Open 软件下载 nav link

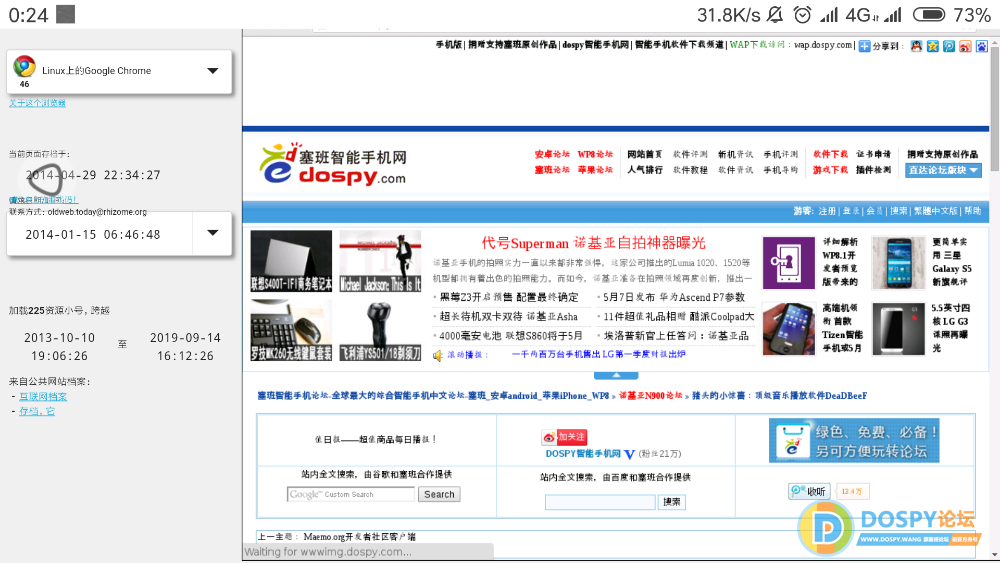click(830, 154)
